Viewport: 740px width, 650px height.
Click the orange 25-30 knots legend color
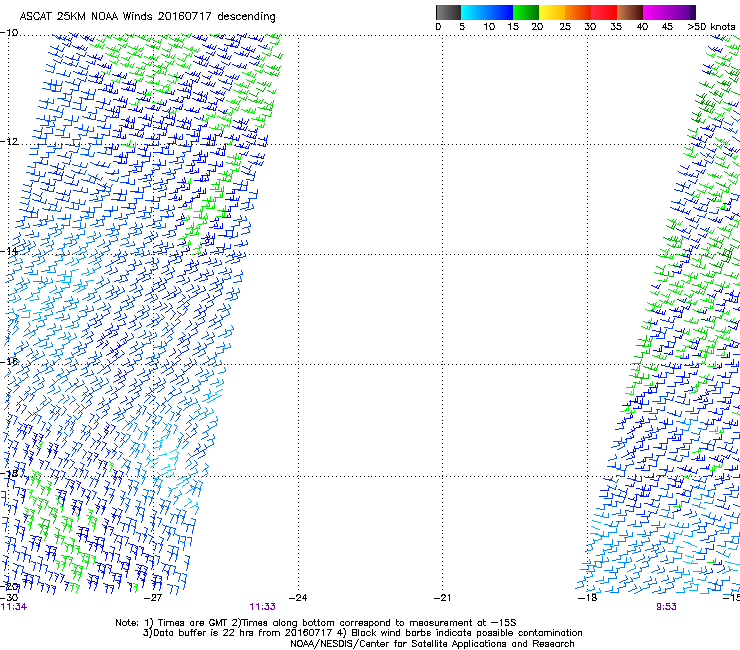[x=578, y=12]
